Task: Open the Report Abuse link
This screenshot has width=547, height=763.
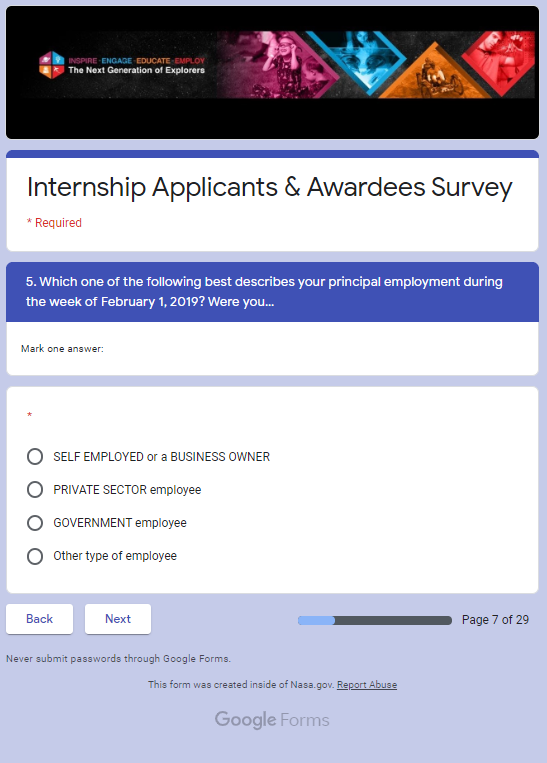Action: [367, 685]
